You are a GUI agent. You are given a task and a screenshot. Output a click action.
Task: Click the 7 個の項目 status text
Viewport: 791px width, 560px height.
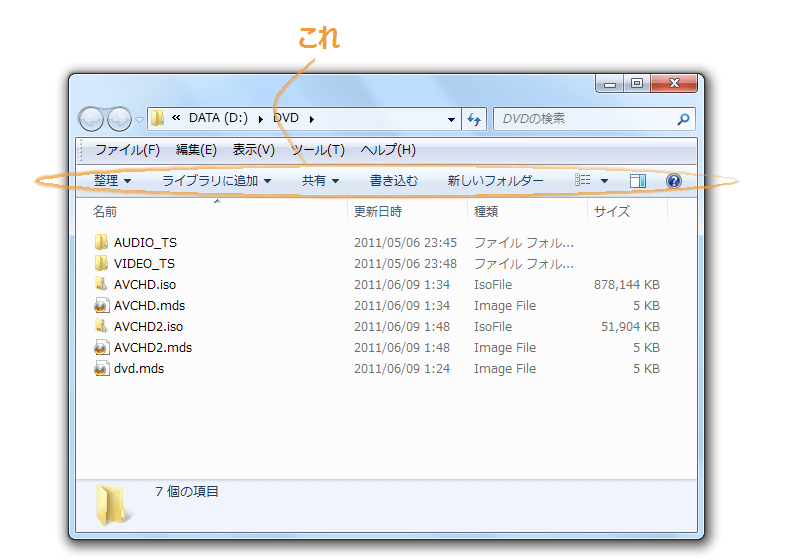(187, 491)
